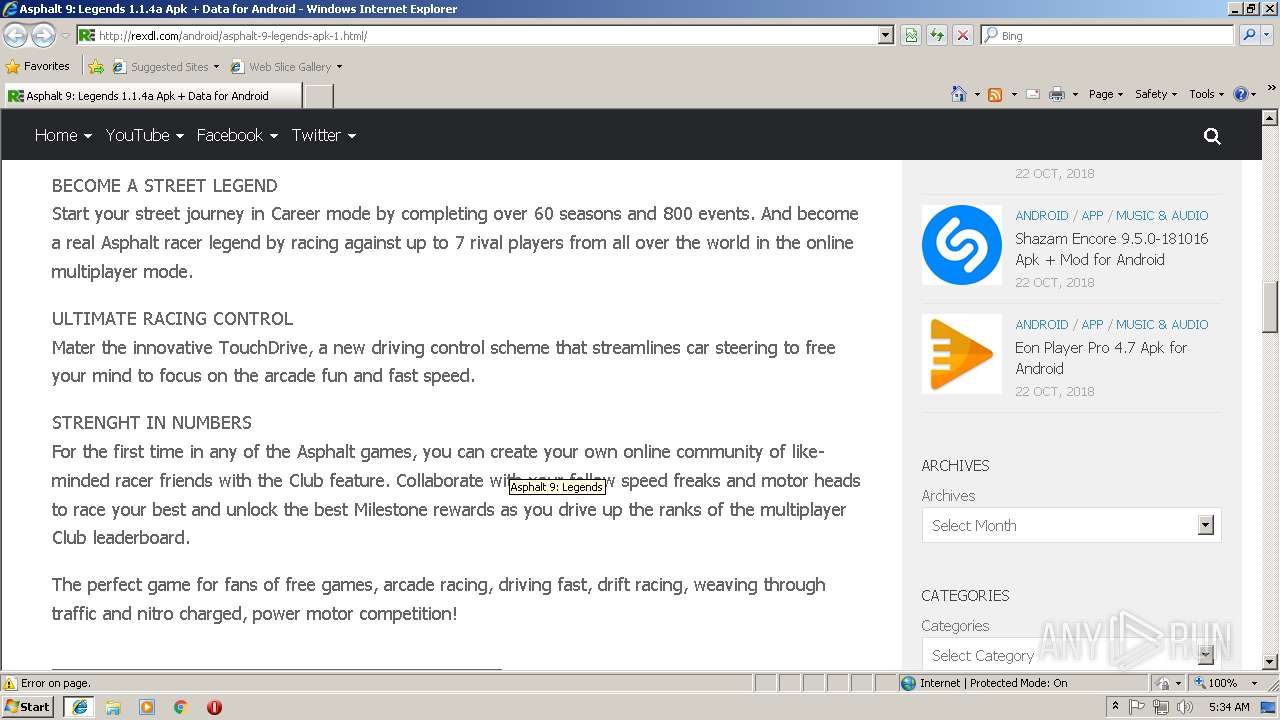Open the Favorites star button
The width and height of the screenshot is (1280, 720).
pos(38,66)
